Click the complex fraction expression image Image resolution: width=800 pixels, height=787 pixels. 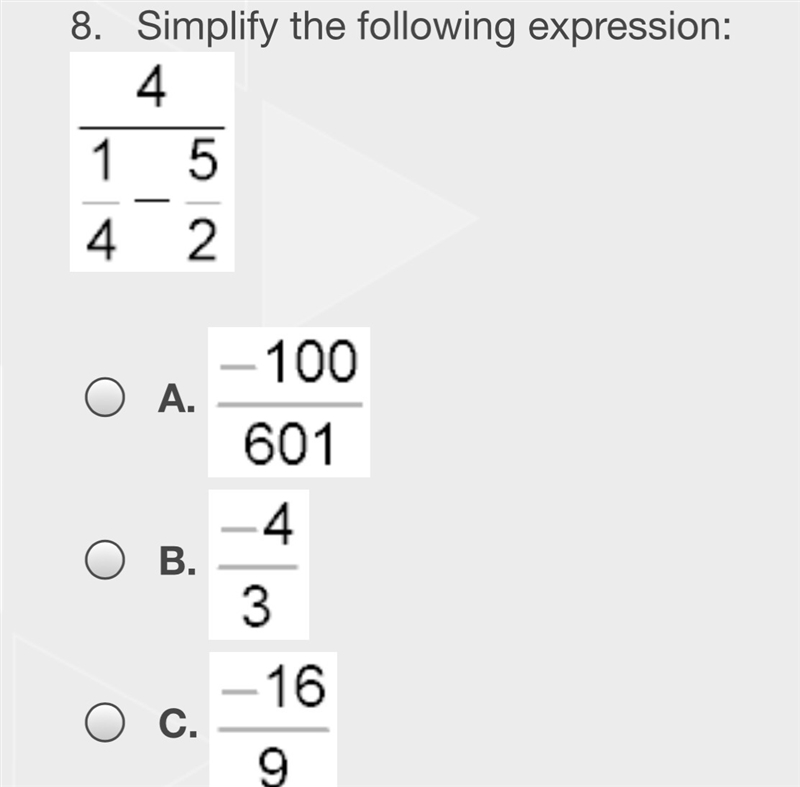point(152,162)
